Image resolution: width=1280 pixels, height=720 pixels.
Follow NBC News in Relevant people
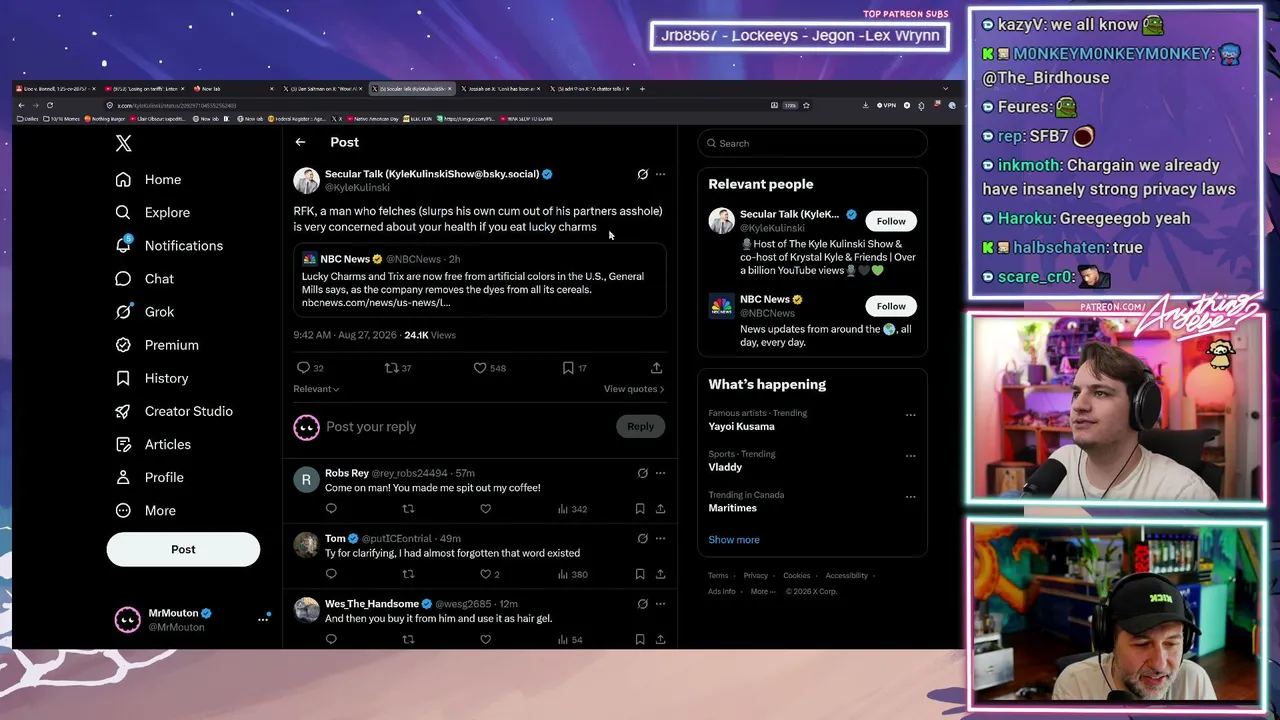[891, 306]
